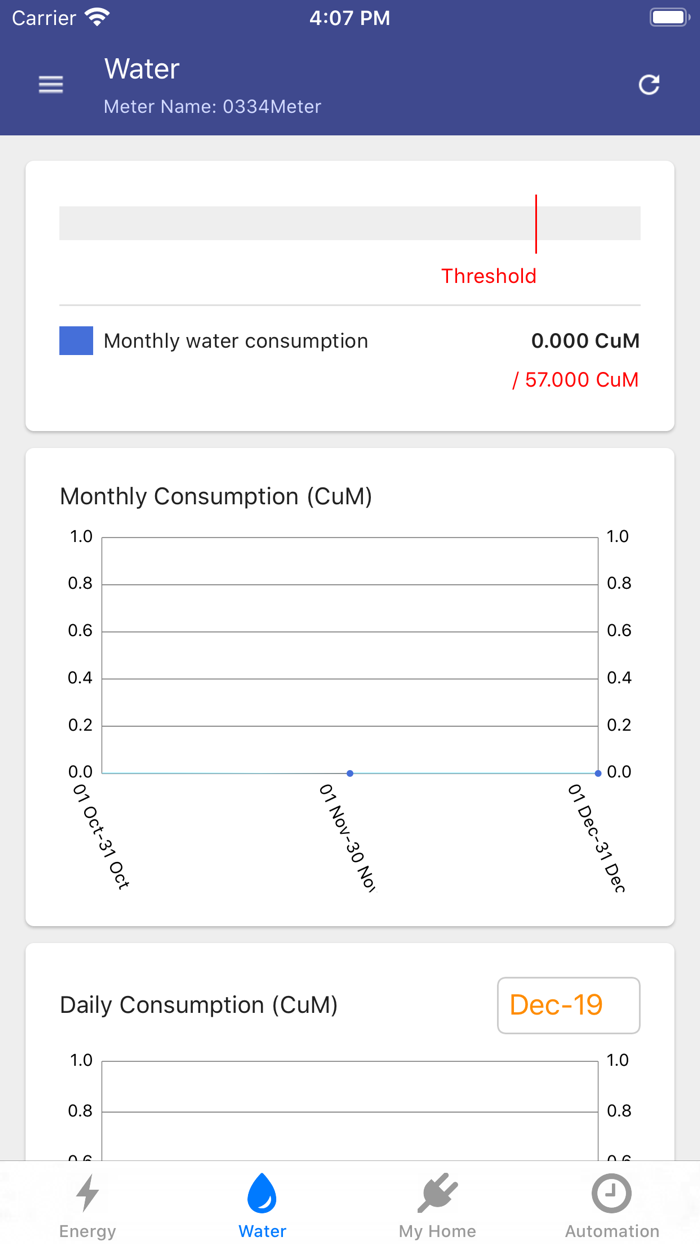Viewport: 700px width, 1244px height.
Task: Switch to the Energy tab label
Action: tap(88, 1231)
